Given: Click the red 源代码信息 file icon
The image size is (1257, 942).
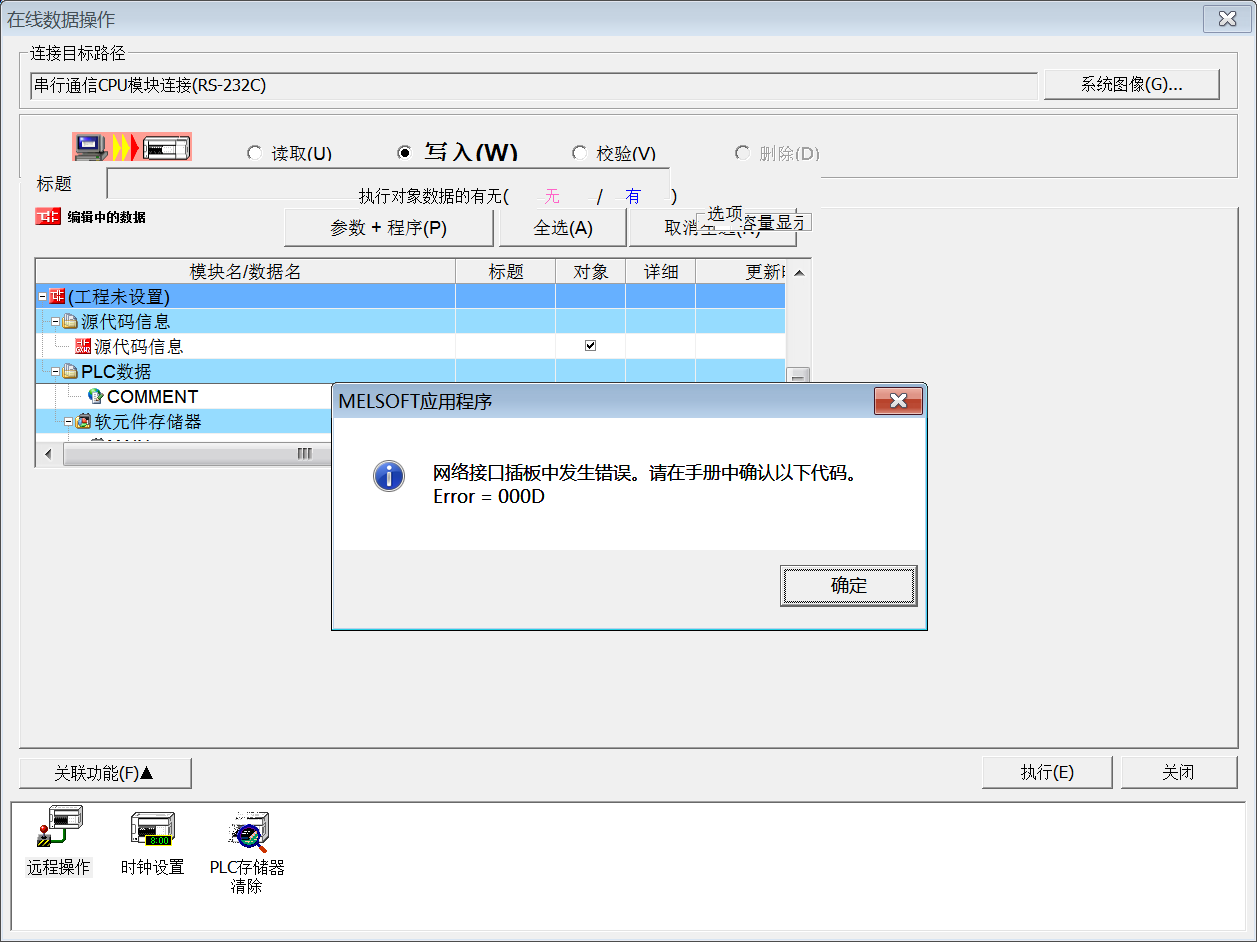Looking at the screenshot, I should click(83, 347).
